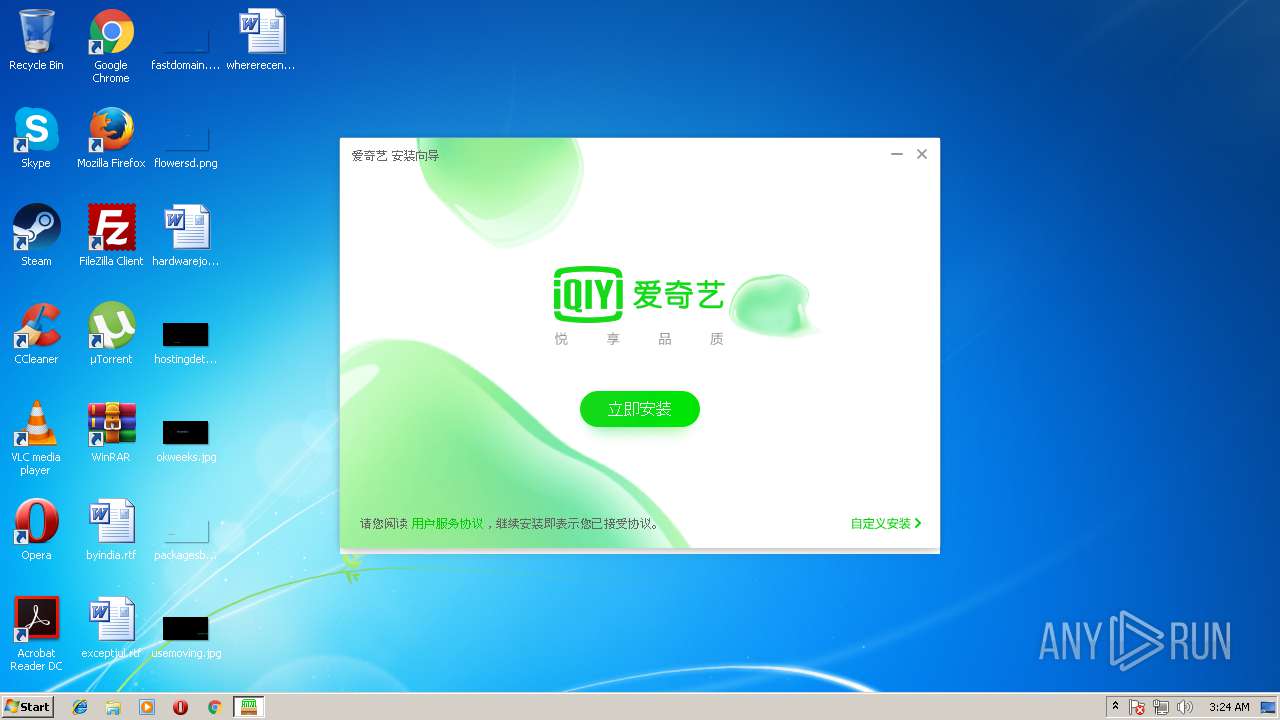Open Action Center flag tray icon
The height and width of the screenshot is (720, 1280).
click(x=1138, y=707)
